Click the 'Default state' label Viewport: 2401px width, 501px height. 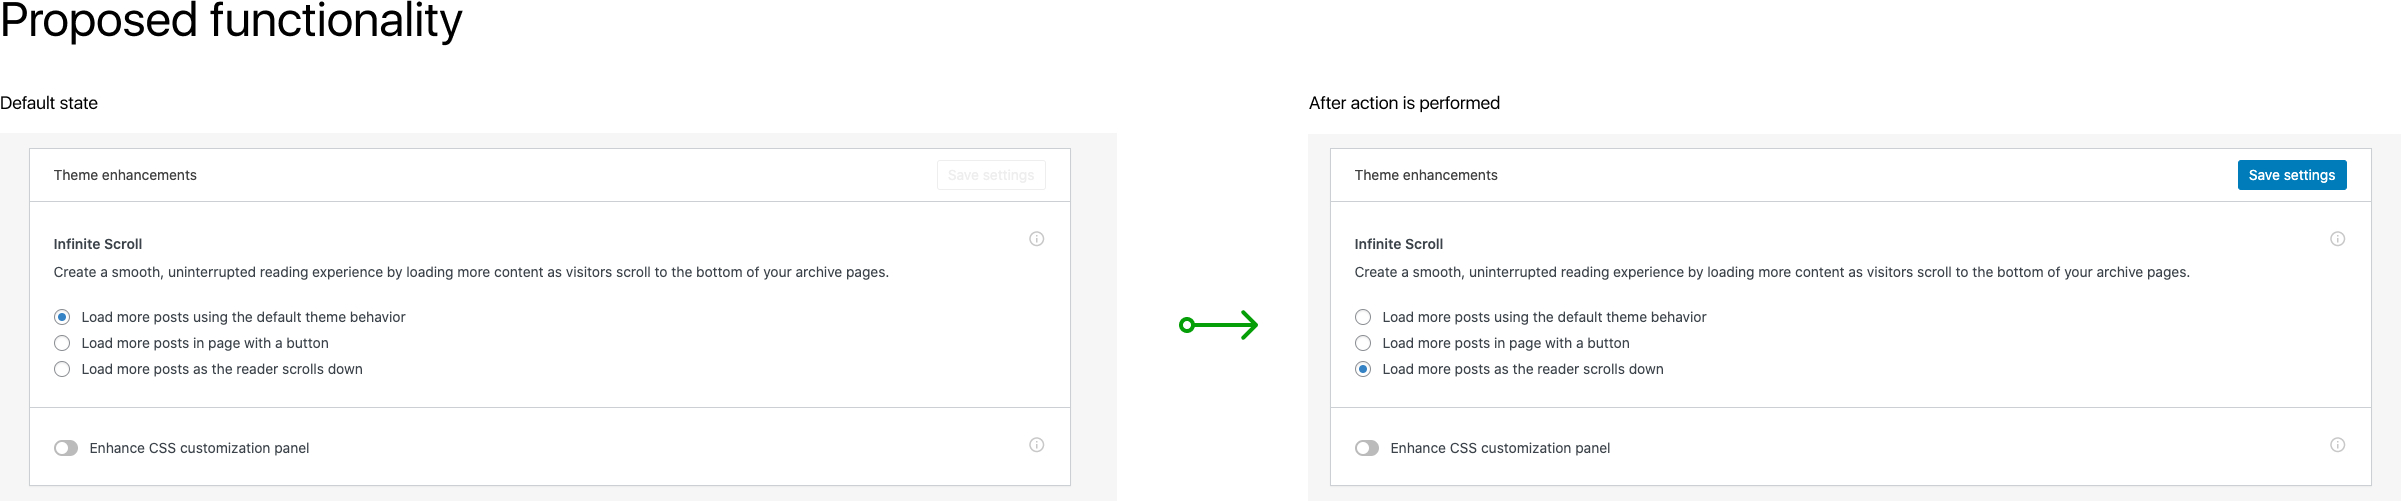coord(49,103)
